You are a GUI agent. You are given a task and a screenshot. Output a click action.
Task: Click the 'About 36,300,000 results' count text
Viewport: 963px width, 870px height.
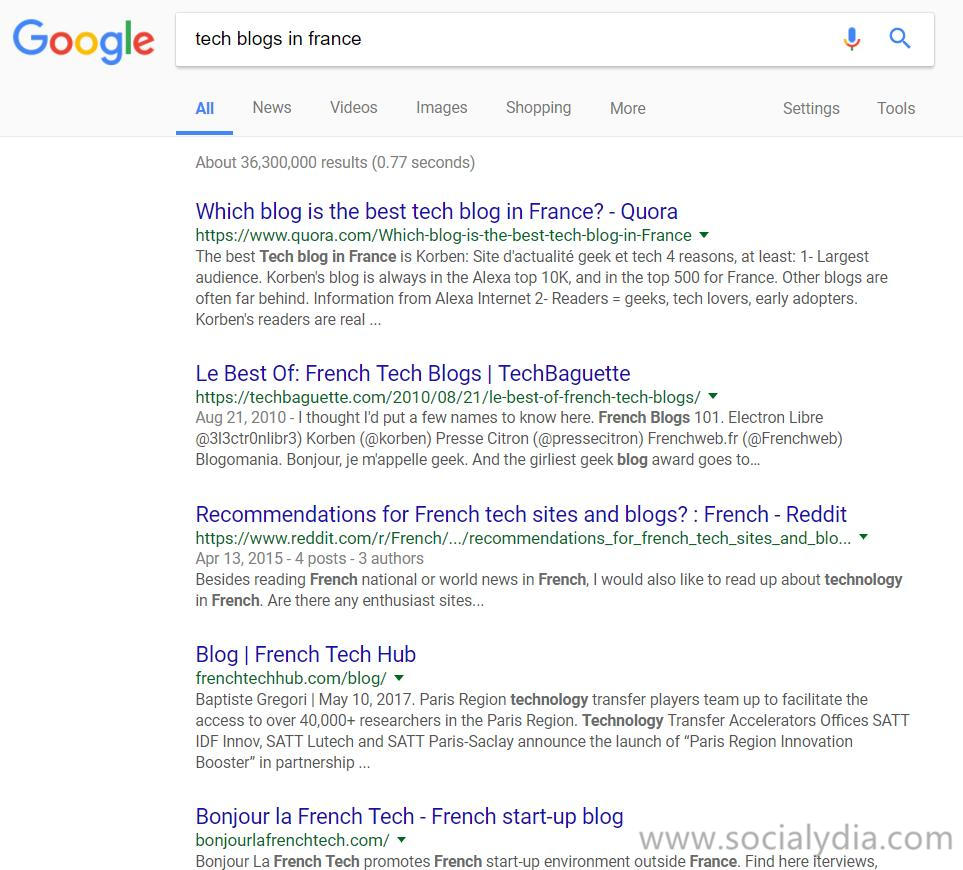335,163
